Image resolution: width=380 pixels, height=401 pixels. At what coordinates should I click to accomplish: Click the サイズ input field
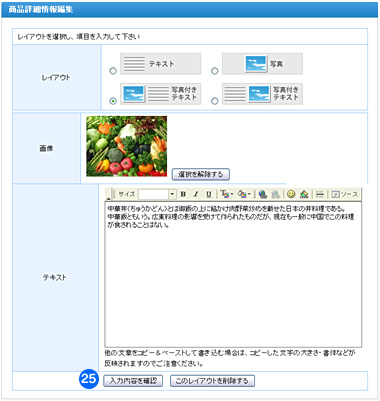pyautogui.click(x=154, y=194)
